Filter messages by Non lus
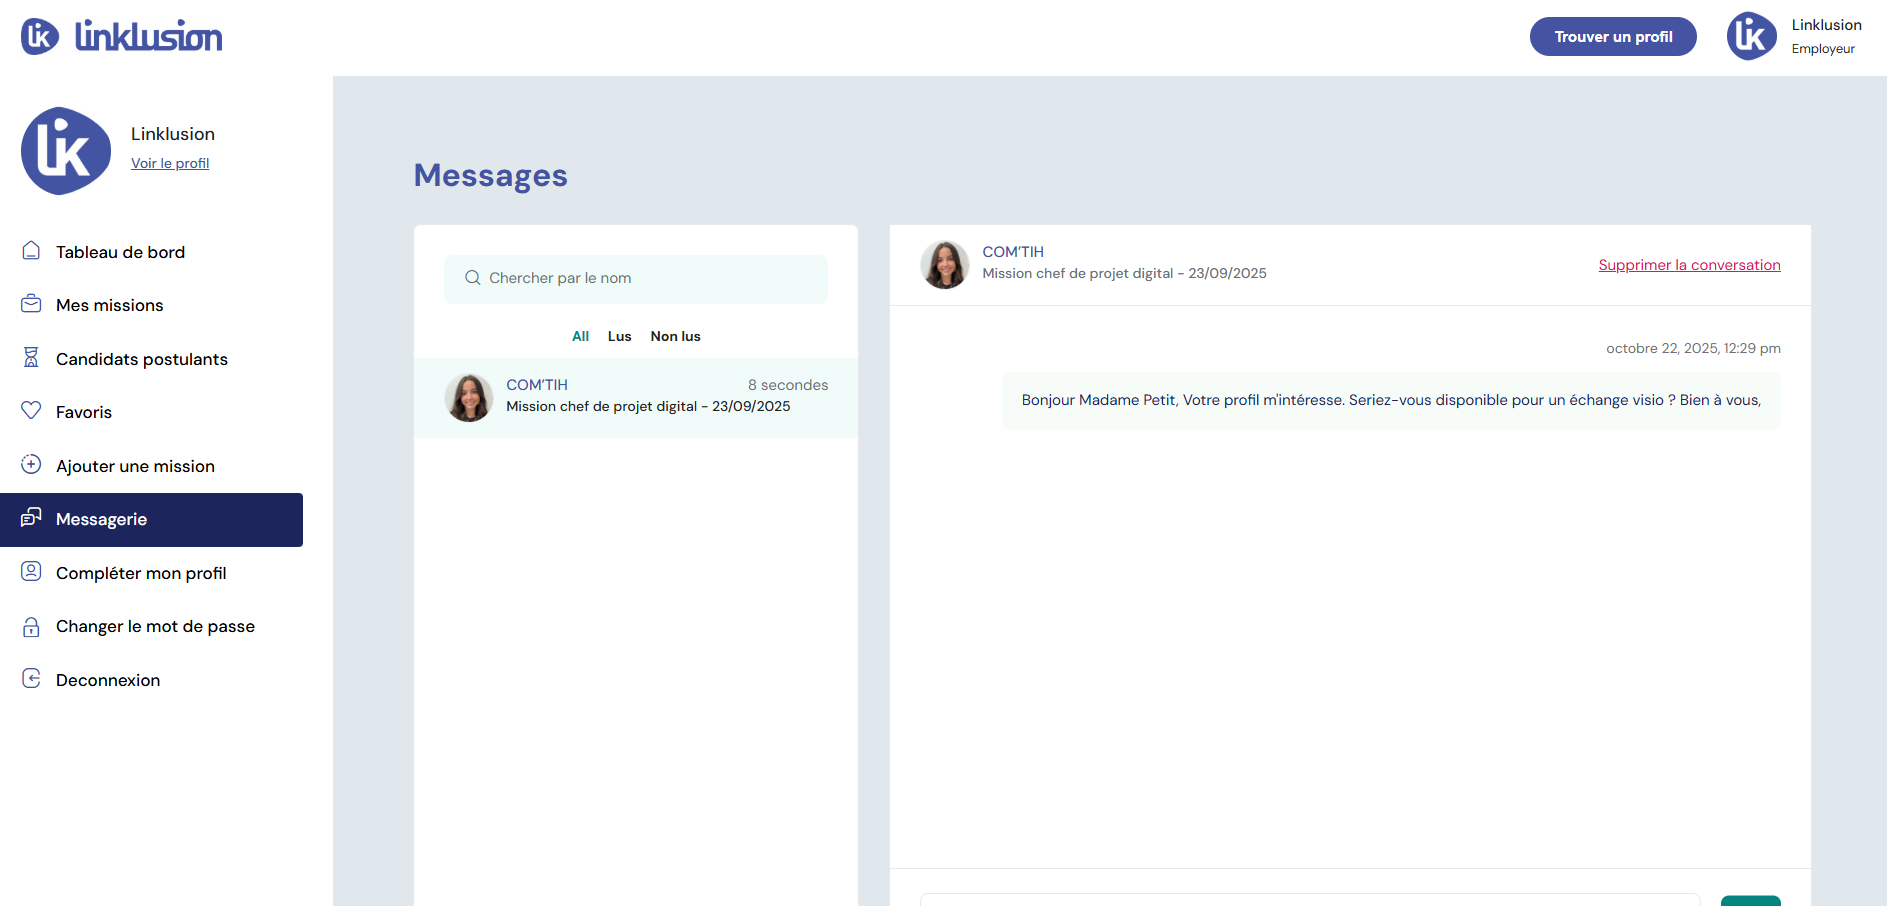Viewport: 1887px width, 906px height. coord(675,336)
